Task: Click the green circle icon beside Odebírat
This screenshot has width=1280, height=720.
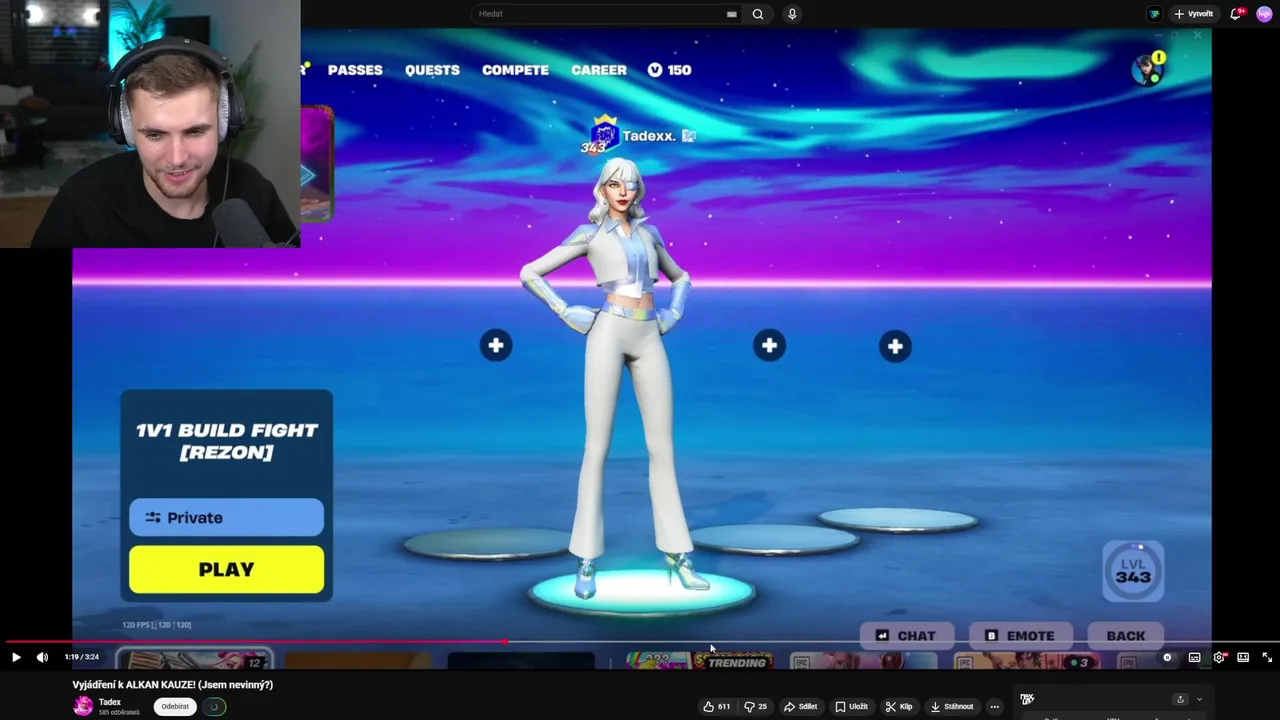Action: pyautogui.click(x=214, y=707)
